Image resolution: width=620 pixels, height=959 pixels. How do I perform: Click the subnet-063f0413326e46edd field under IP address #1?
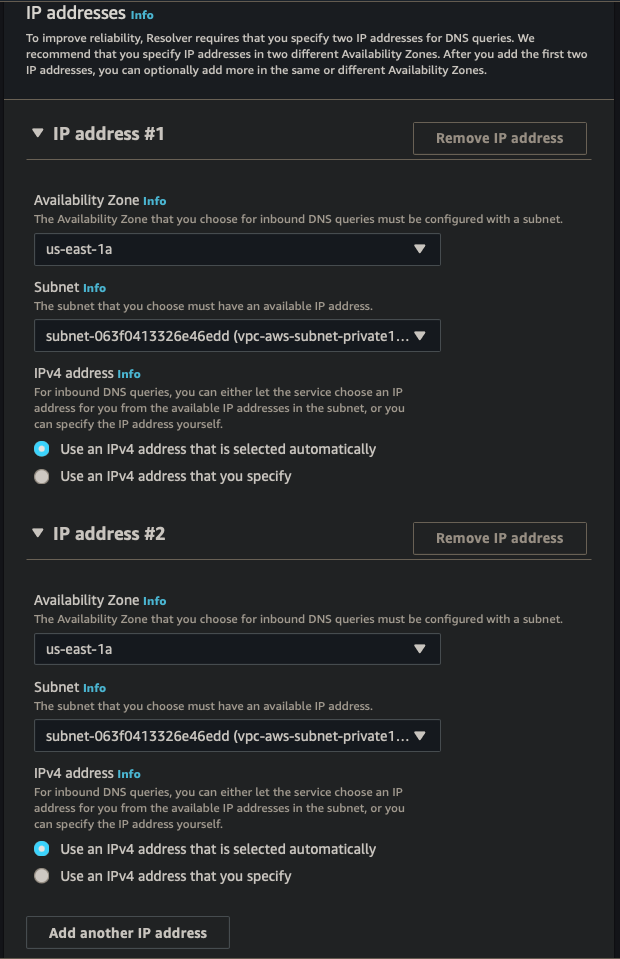pyautogui.click(x=237, y=335)
